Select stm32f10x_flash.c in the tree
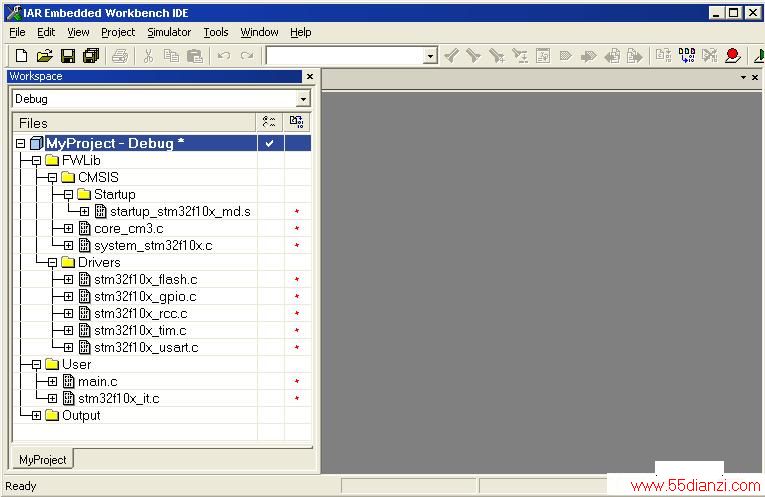Viewport: 765px width, 497px height. coord(145,279)
